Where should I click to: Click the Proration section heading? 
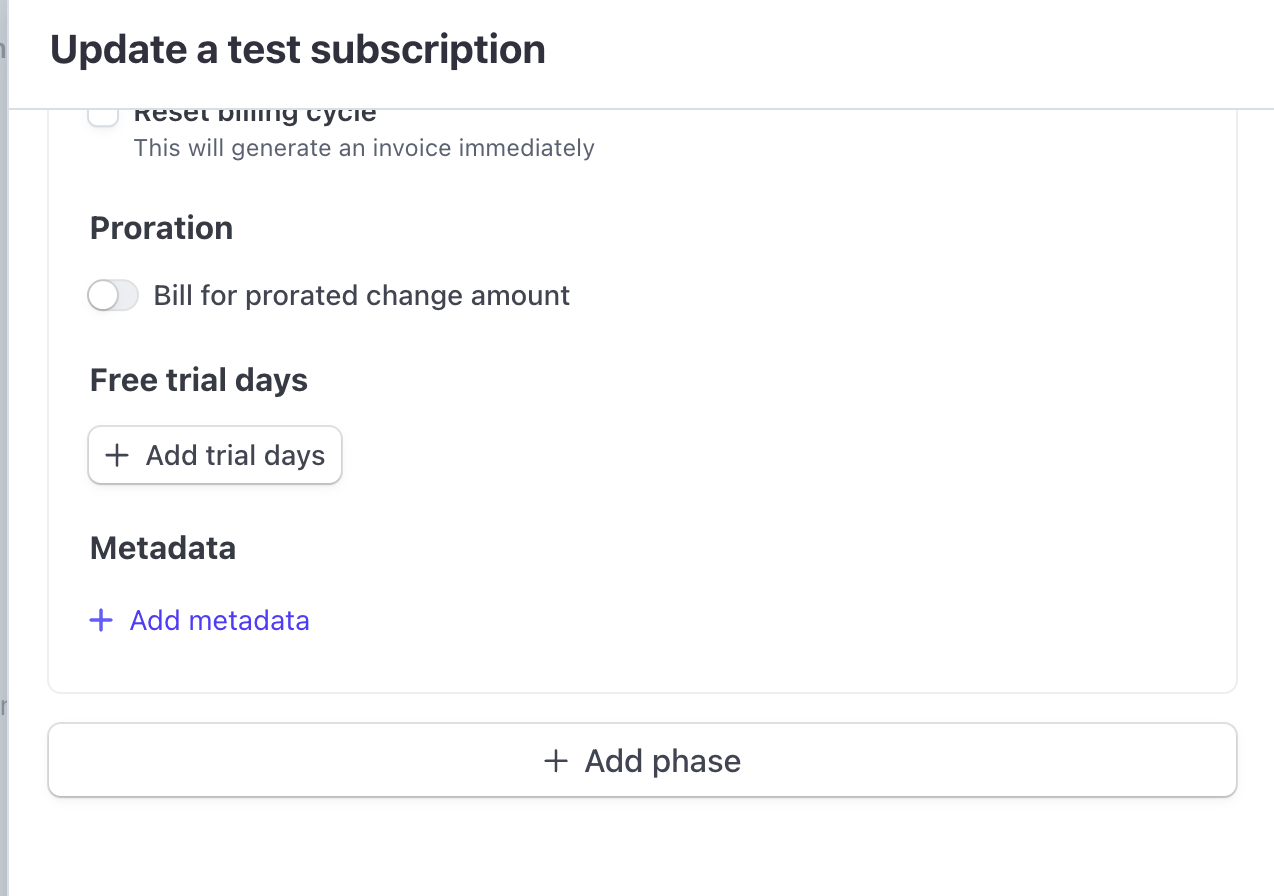(x=161, y=228)
